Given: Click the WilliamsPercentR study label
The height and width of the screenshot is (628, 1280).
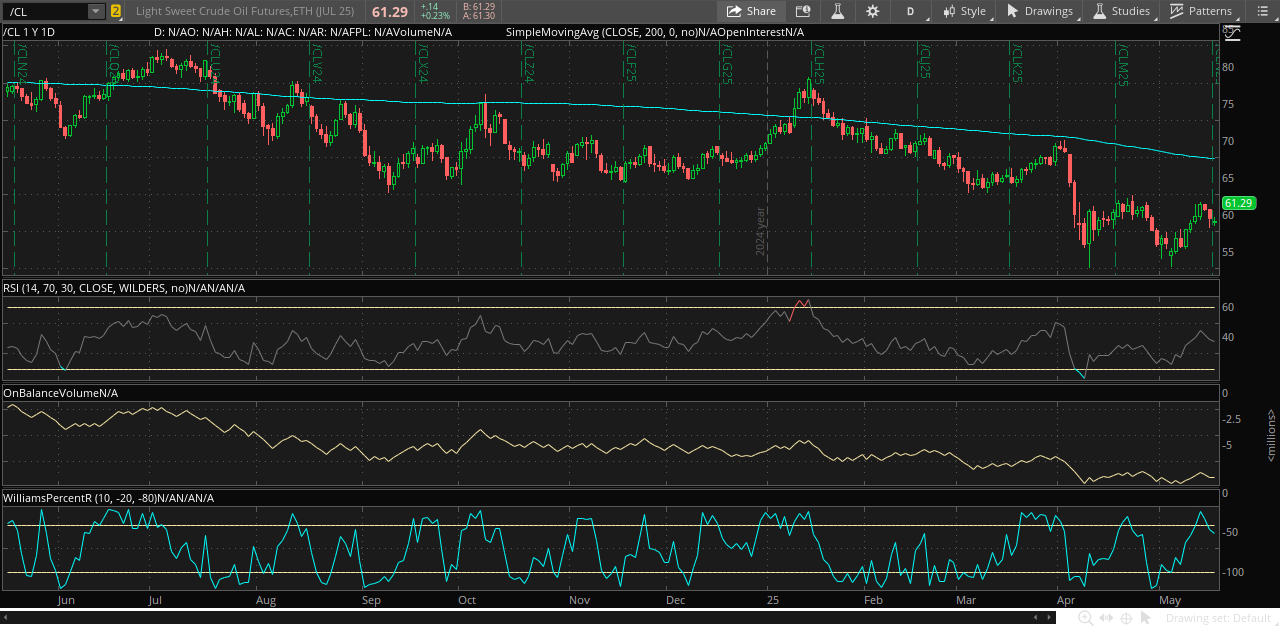Looking at the screenshot, I should 108,497.
